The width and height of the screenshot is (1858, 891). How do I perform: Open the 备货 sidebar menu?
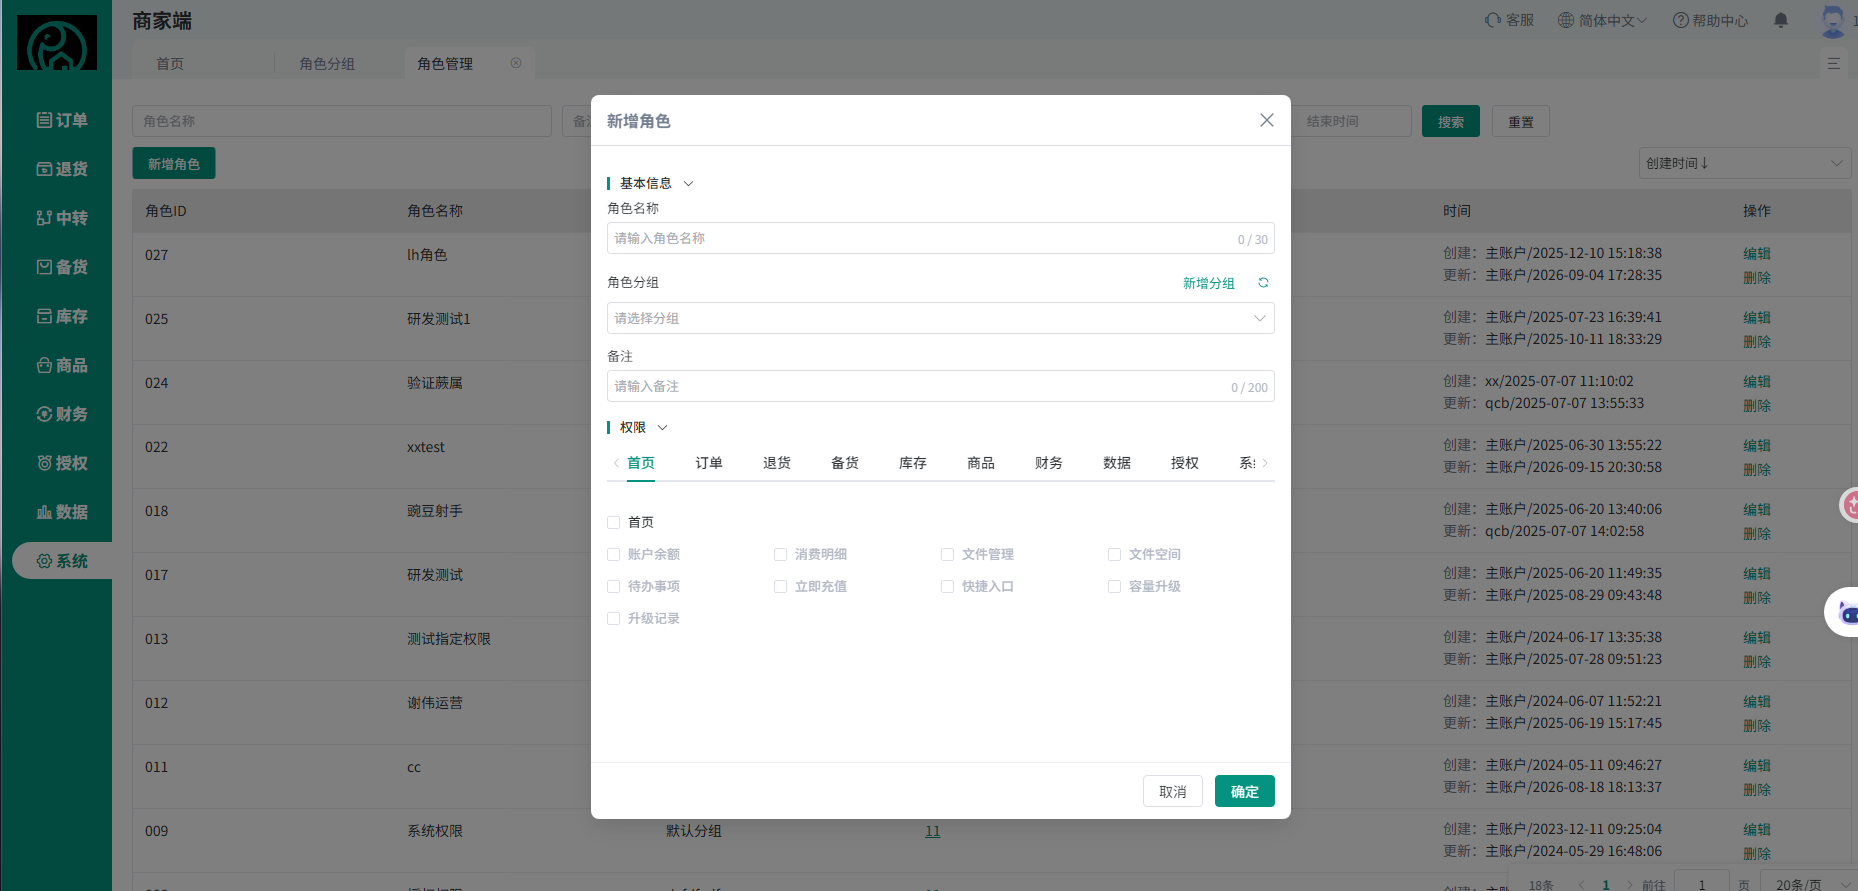(x=62, y=267)
